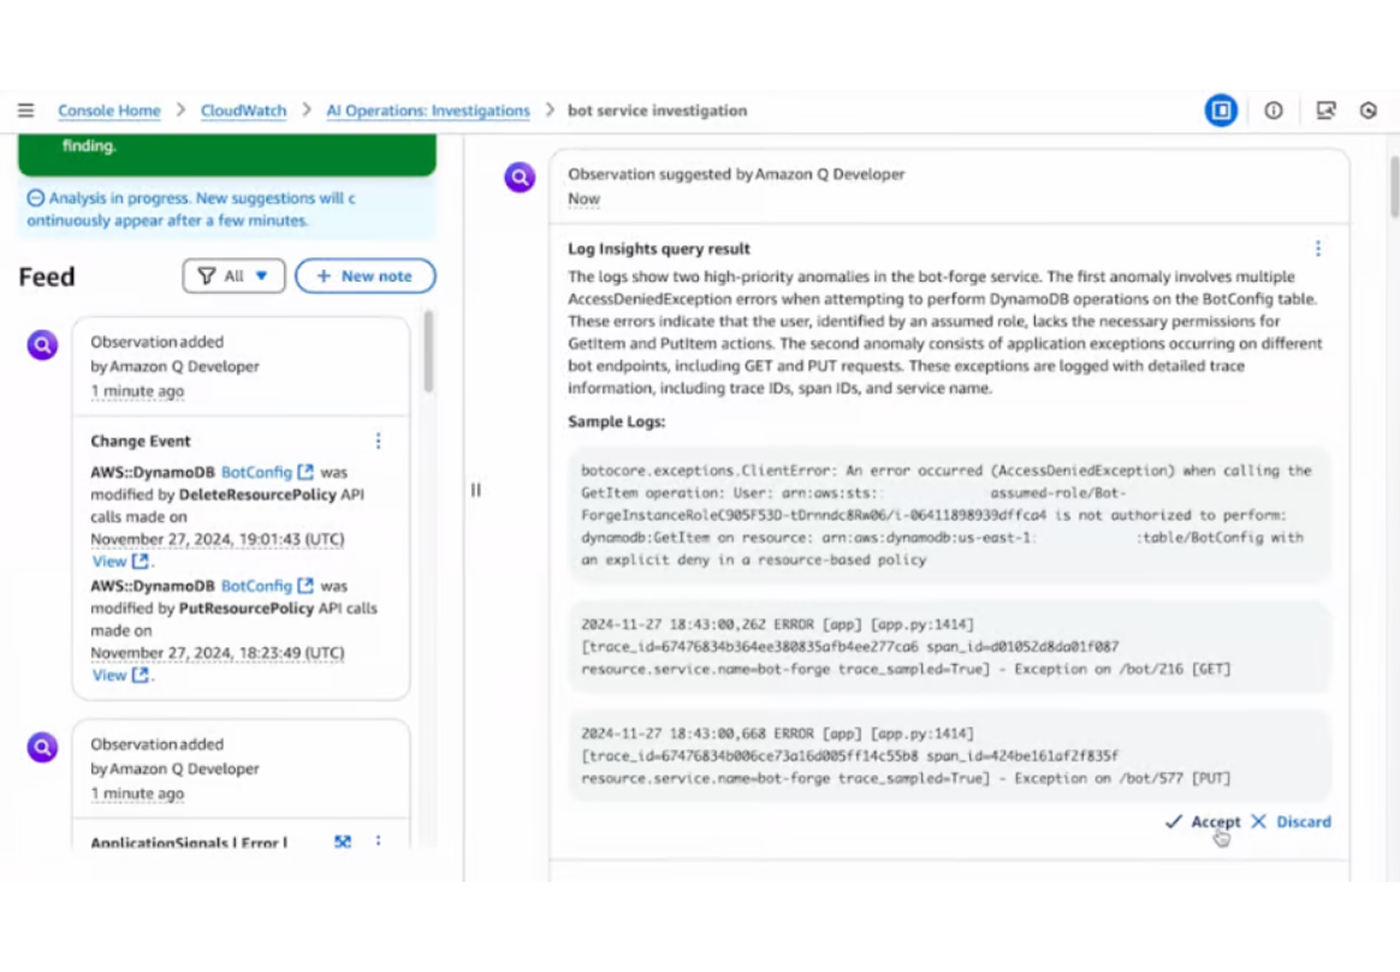1400x972 pixels.
Task: Click the 'Log Insights query result' title
Action: click(659, 249)
